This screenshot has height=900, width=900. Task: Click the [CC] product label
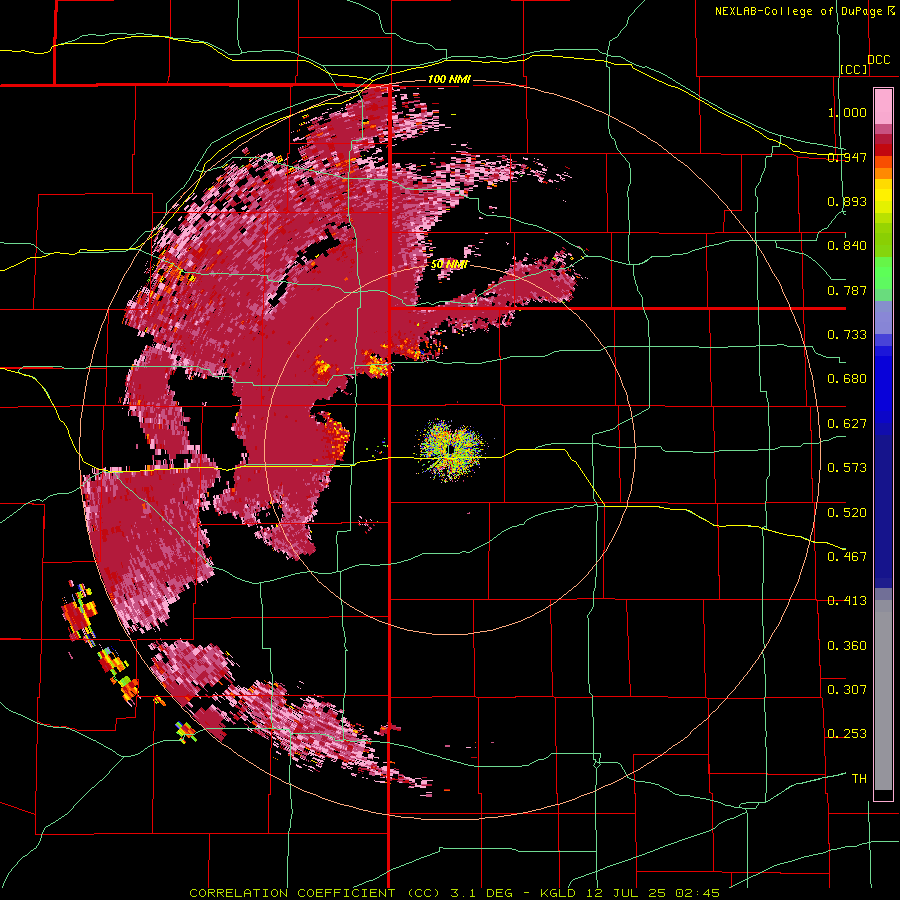854,69
